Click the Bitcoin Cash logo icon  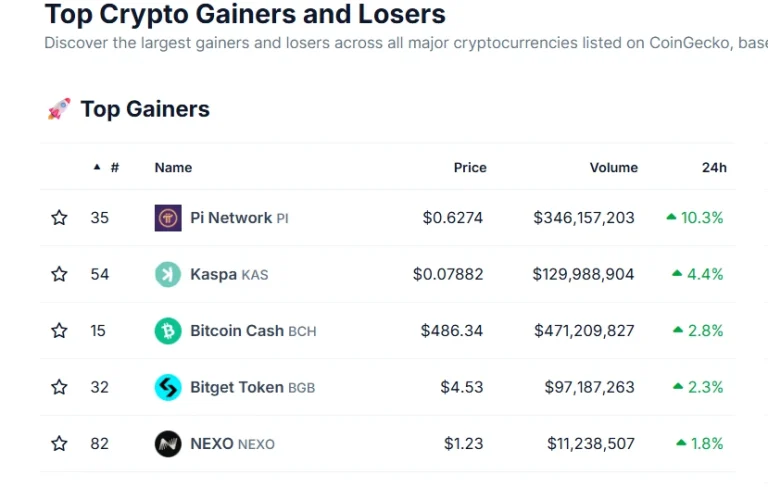[168, 331]
